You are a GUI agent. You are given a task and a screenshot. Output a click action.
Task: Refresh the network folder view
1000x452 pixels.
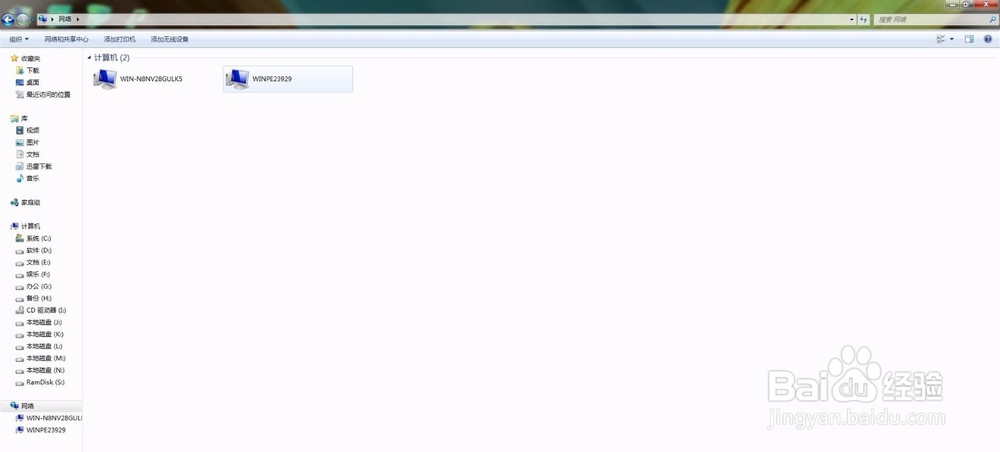pos(864,20)
